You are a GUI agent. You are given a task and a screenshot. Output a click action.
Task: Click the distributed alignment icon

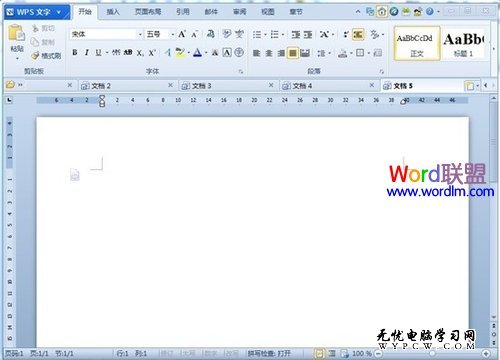point(305,53)
